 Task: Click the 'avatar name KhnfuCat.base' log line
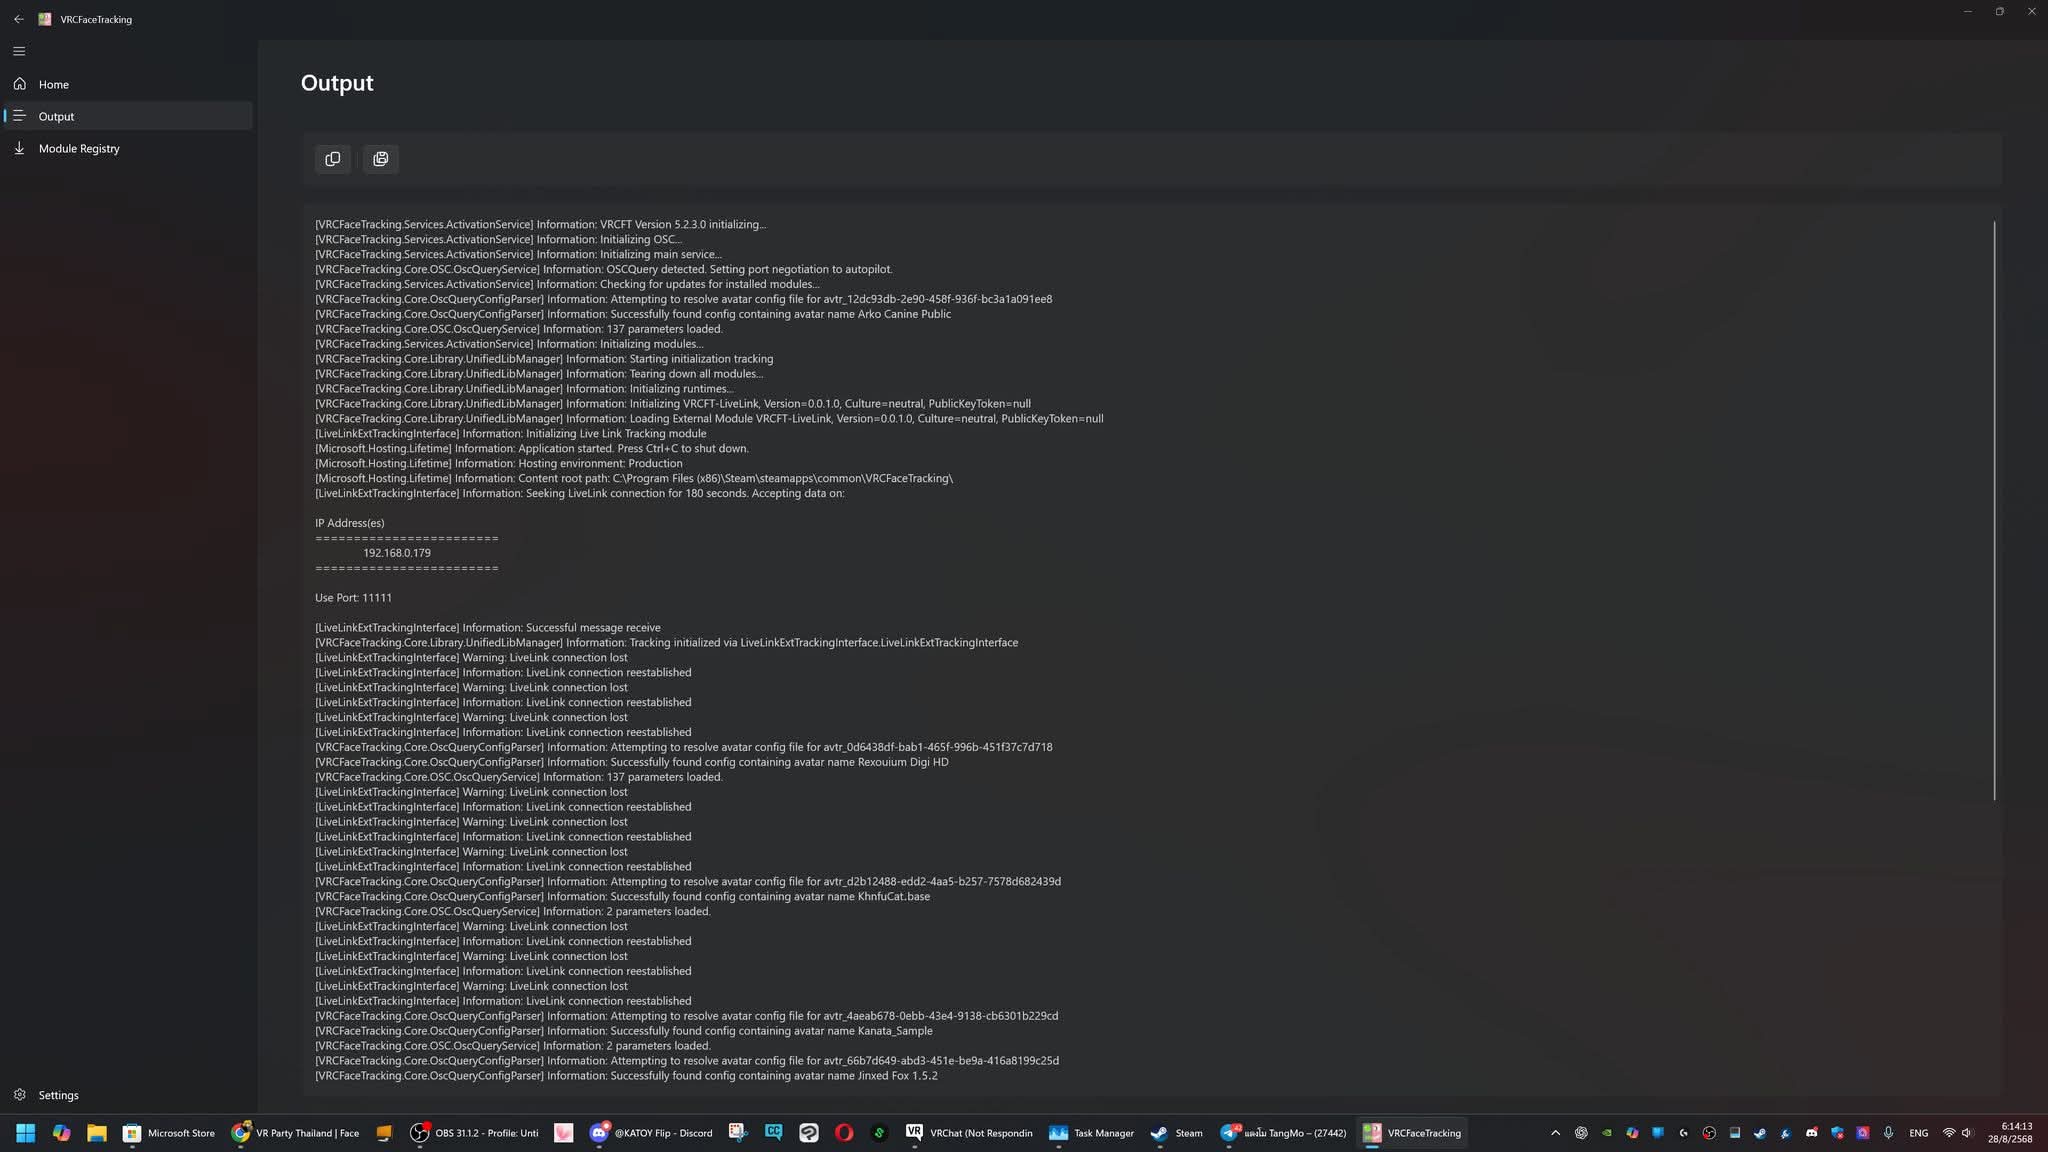pyautogui.click(x=622, y=897)
